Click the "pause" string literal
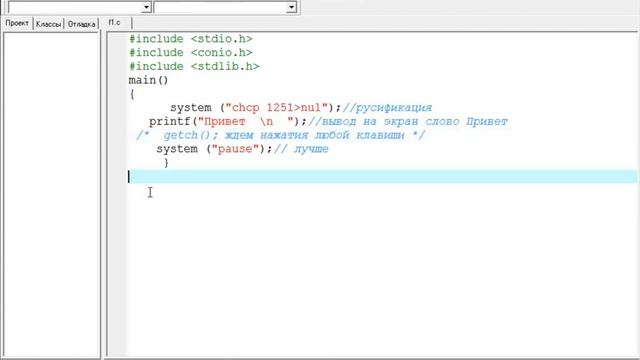Image resolution: width=640 pixels, height=360 pixels. [x=235, y=149]
